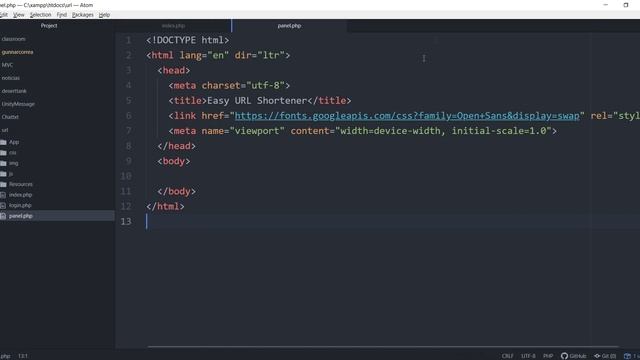Expand the MVC project folder
The height and width of the screenshot is (360, 640).
click(x=7, y=65)
